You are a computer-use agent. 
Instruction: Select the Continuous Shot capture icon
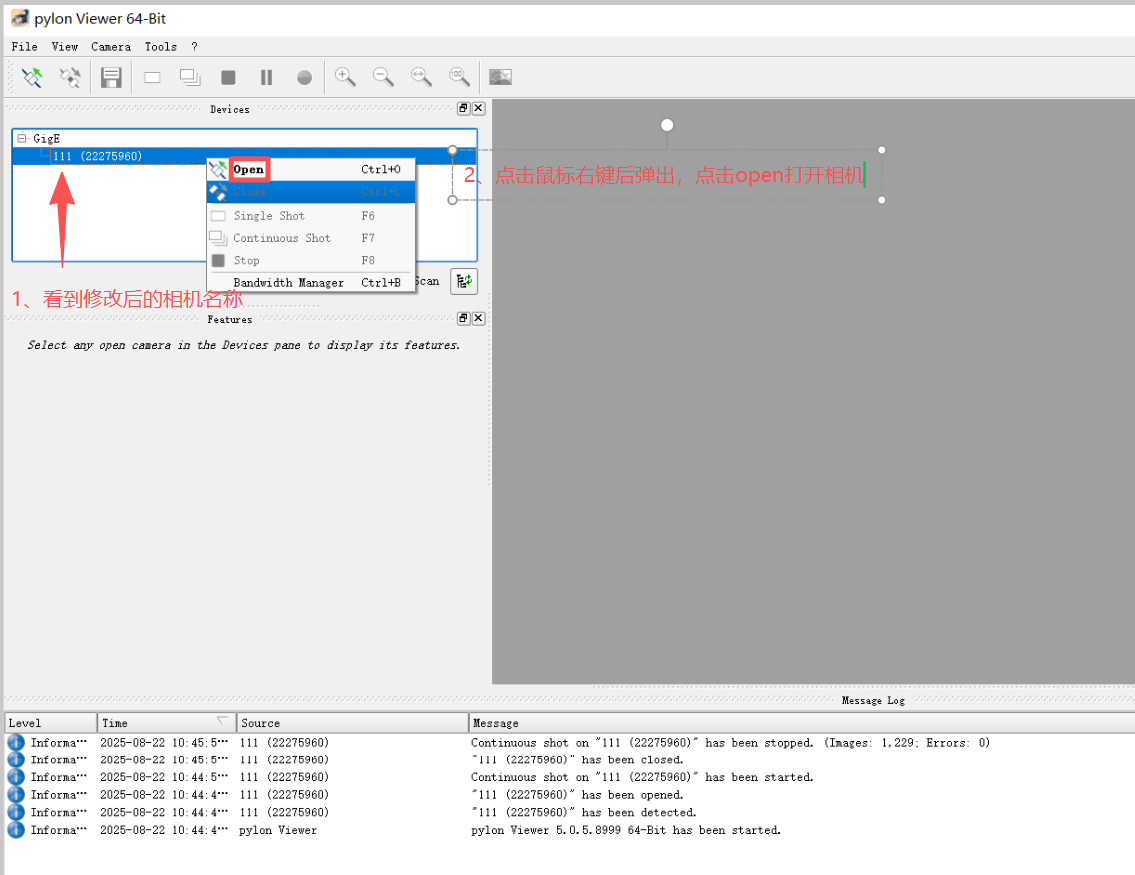coord(189,77)
